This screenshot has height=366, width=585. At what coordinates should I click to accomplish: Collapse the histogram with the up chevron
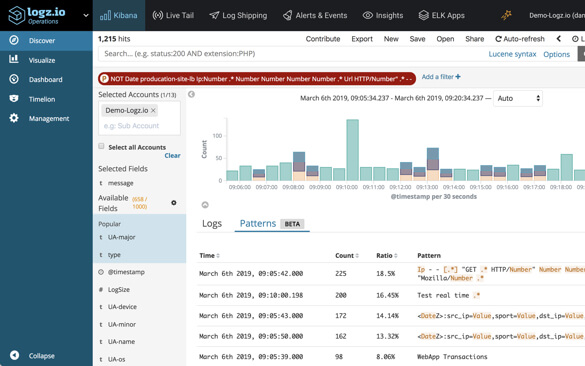click(205, 205)
